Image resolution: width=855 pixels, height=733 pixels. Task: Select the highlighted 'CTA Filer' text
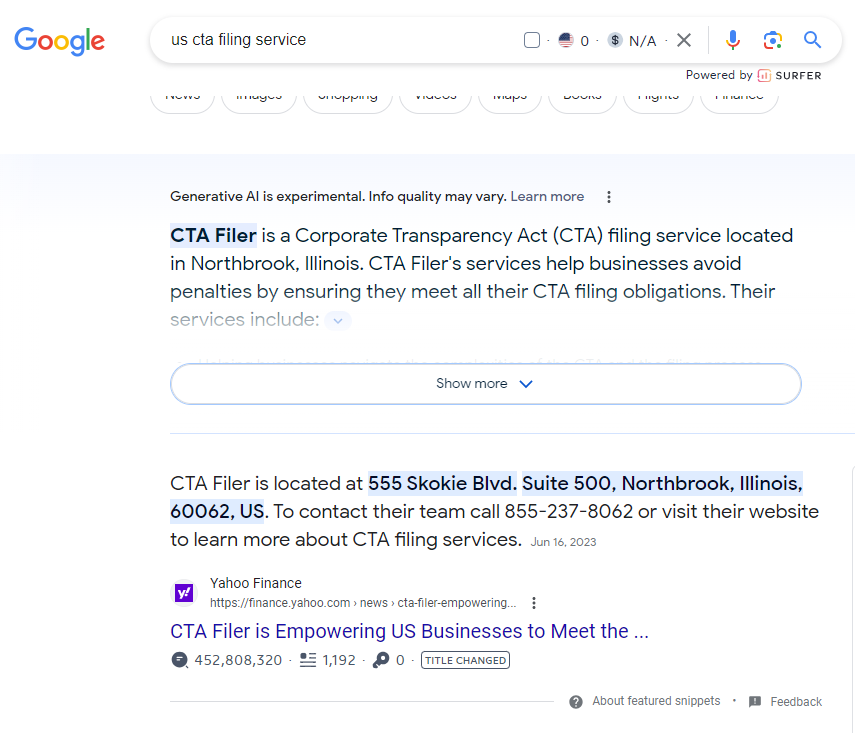click(x=213, y=236)
